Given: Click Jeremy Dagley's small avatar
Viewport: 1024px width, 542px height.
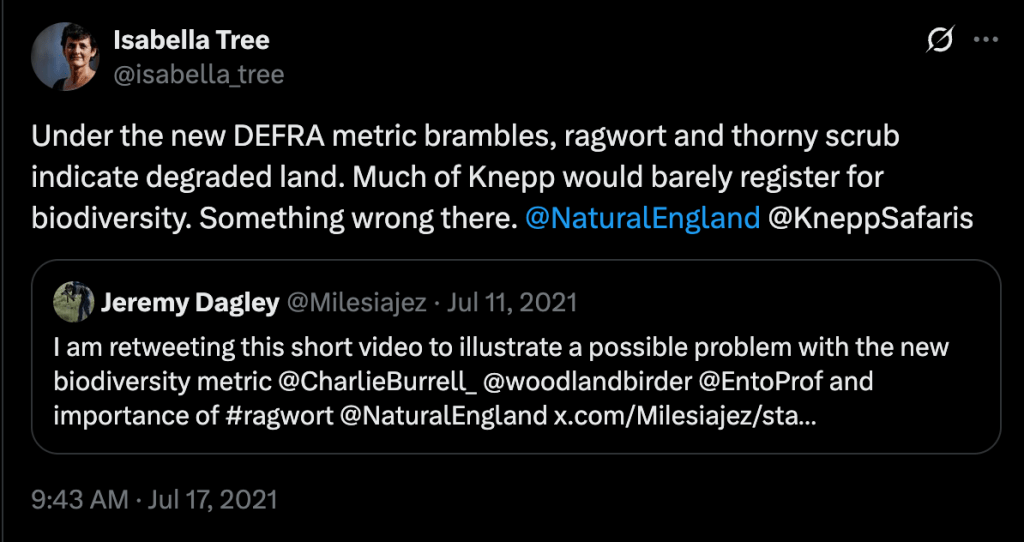Looking at the screenshot, I should coord(70,301).
